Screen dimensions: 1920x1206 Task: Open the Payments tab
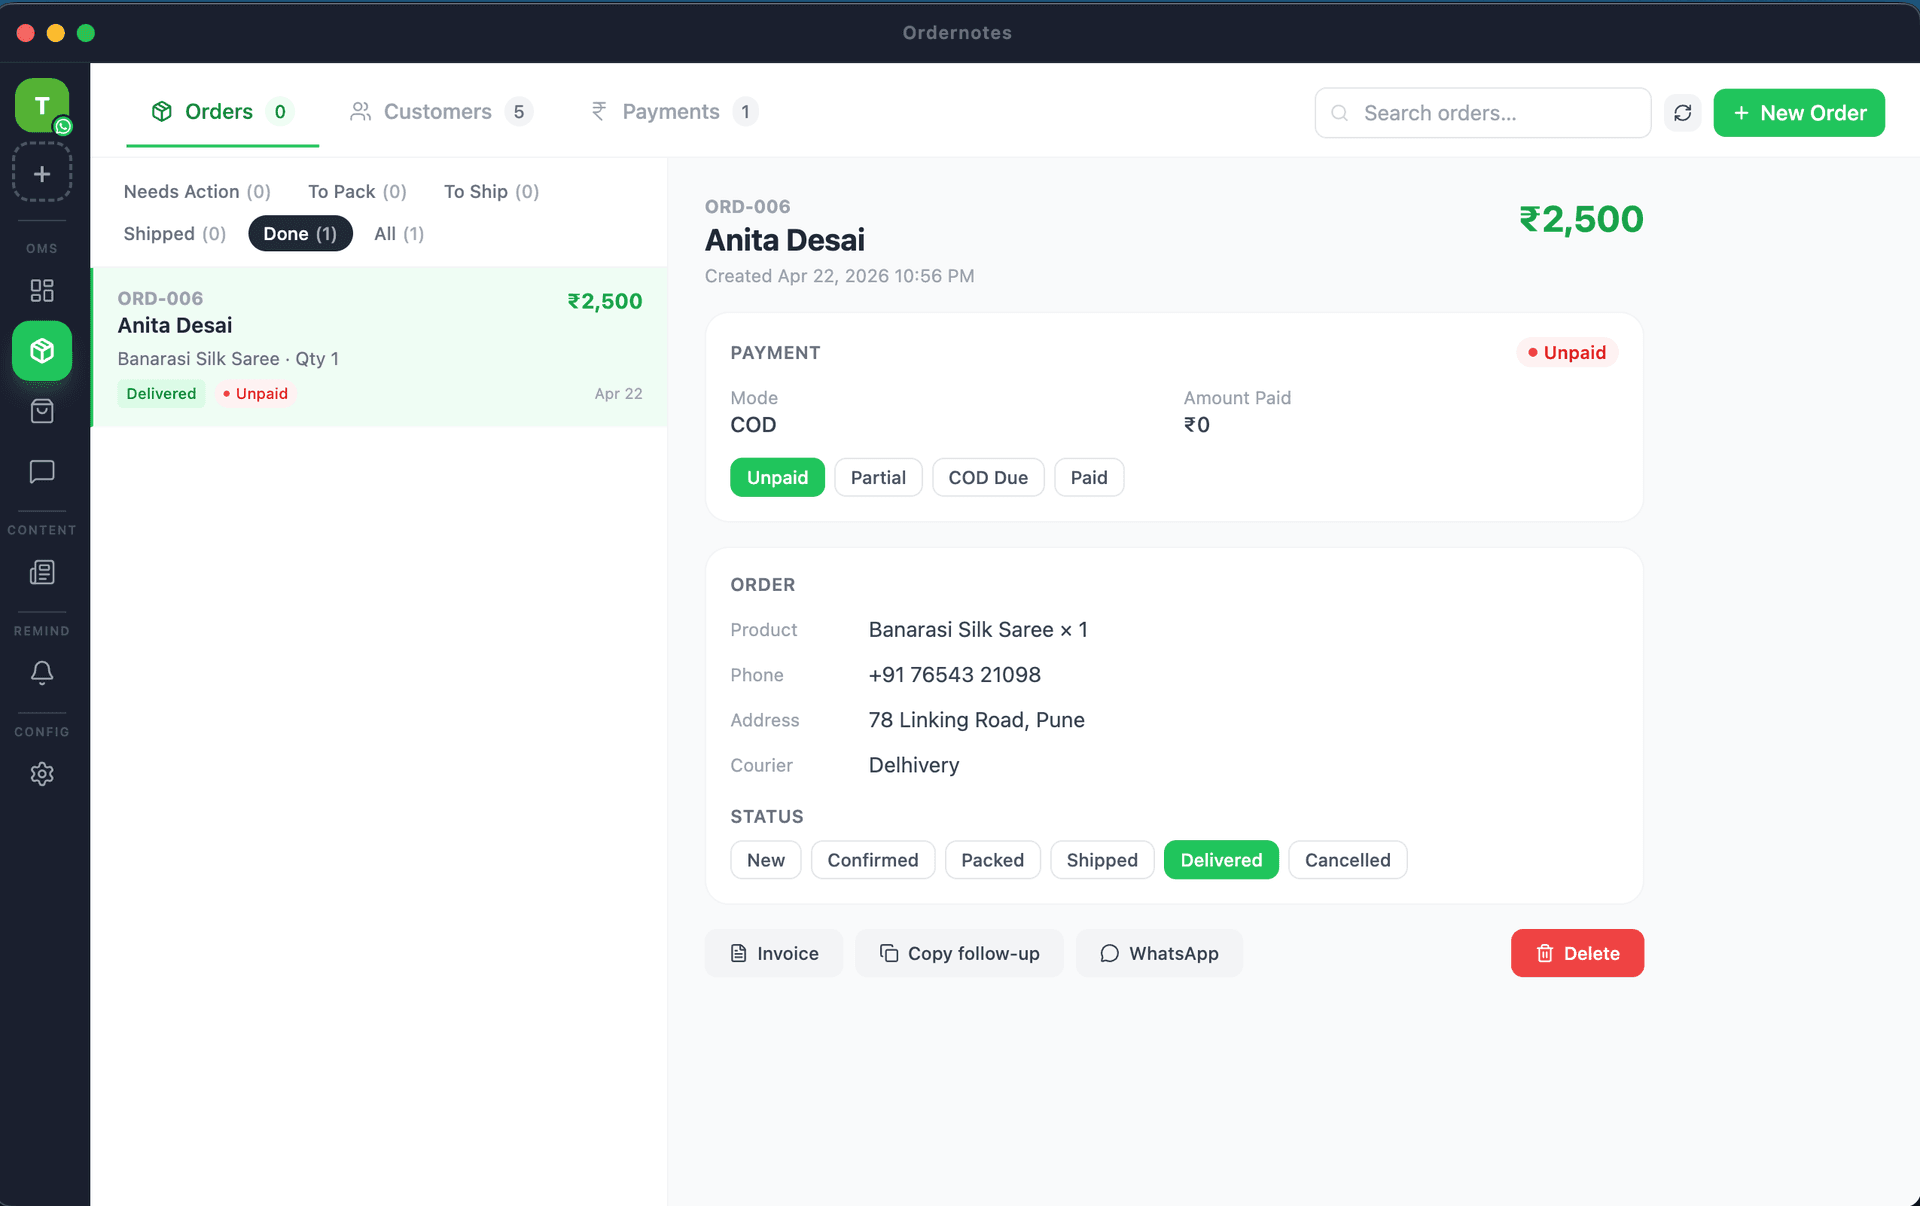click(671, 112)
